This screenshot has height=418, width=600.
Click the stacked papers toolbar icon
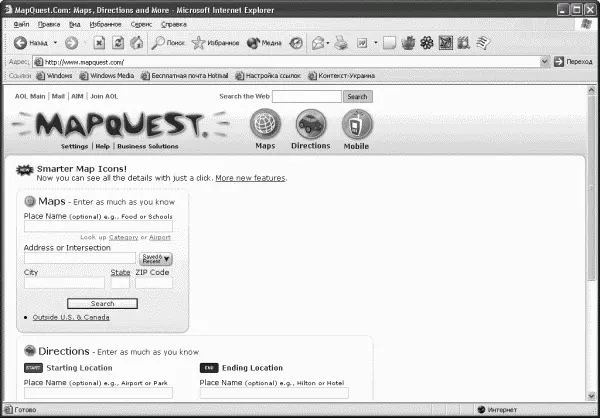(x=483, y=43)
